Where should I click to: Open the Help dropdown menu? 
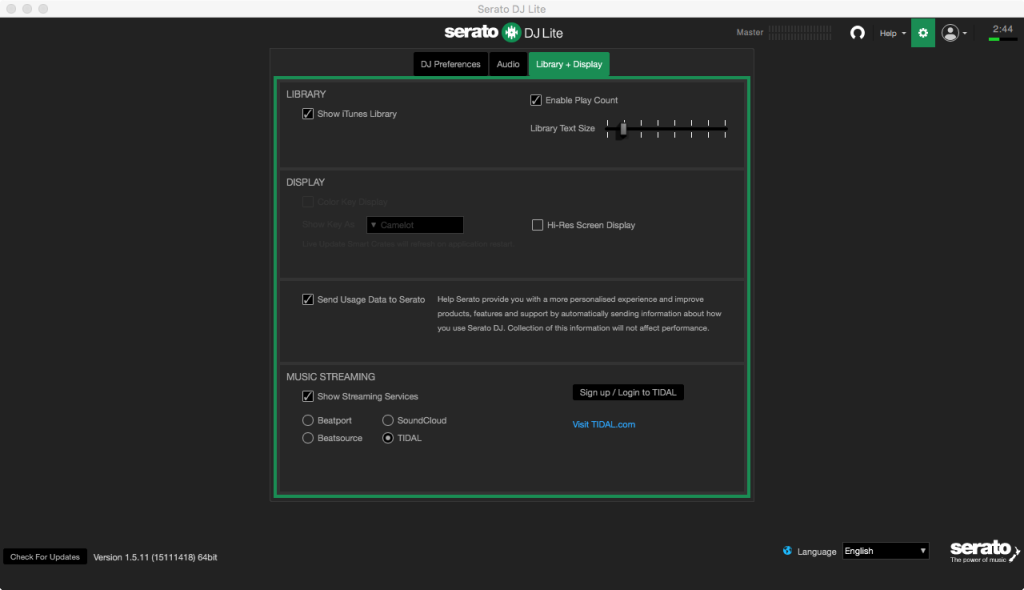pos(892,33)
